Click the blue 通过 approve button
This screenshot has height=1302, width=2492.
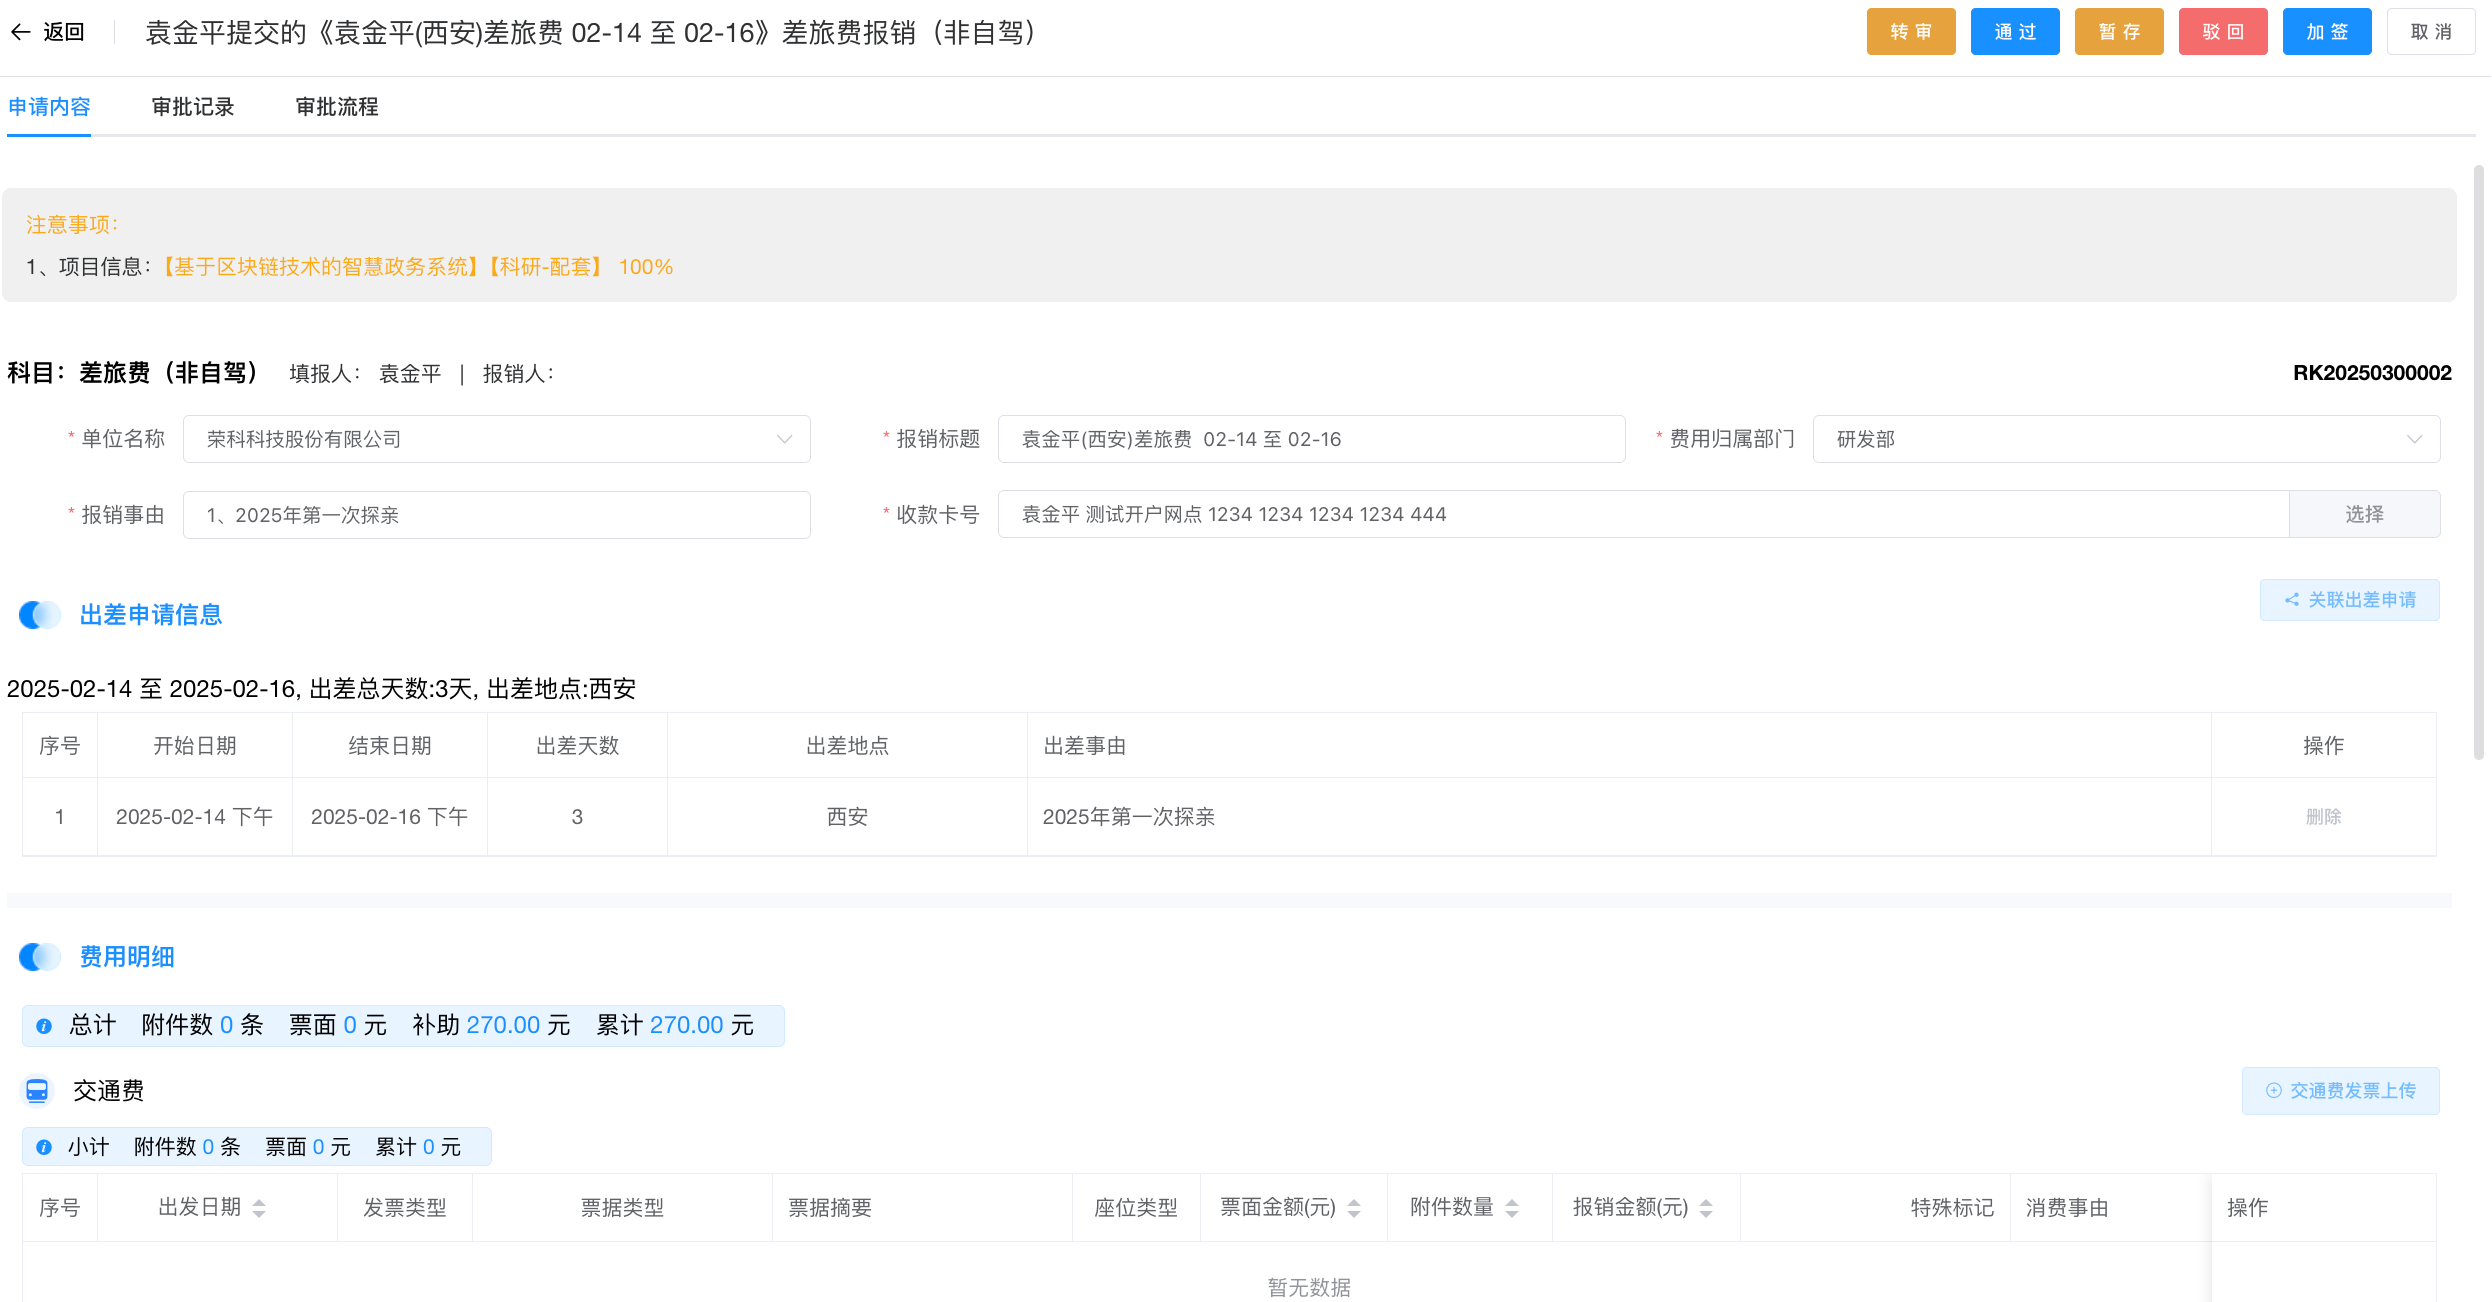[2014, 32]
